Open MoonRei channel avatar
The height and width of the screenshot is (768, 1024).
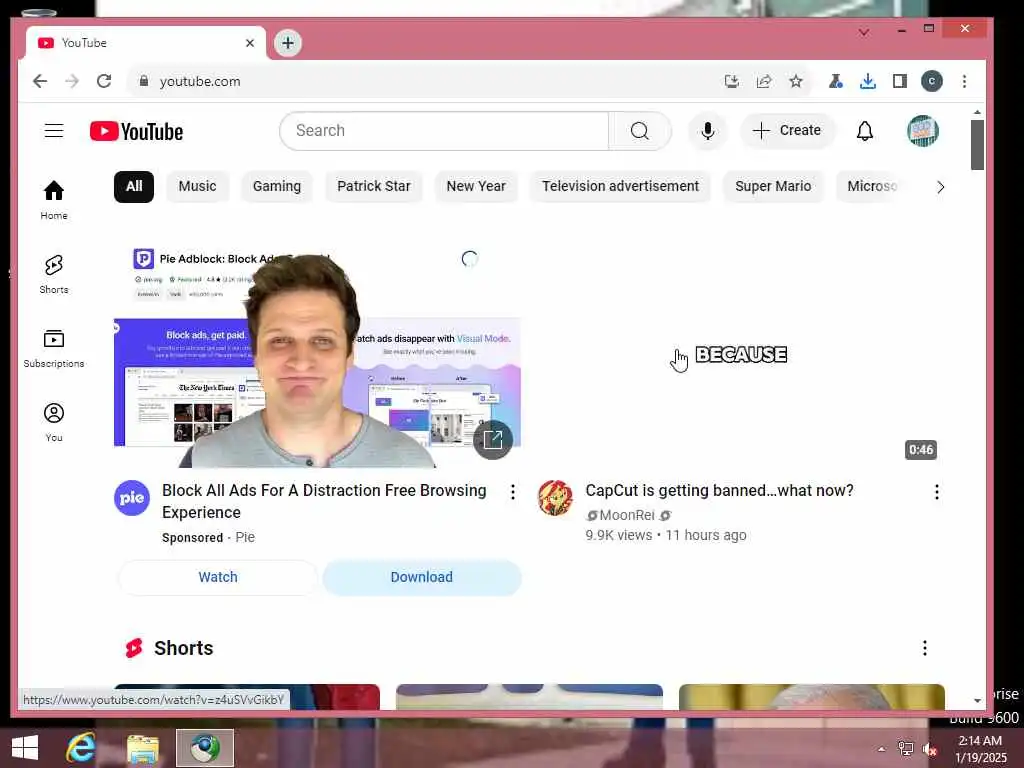pos(555,498)
